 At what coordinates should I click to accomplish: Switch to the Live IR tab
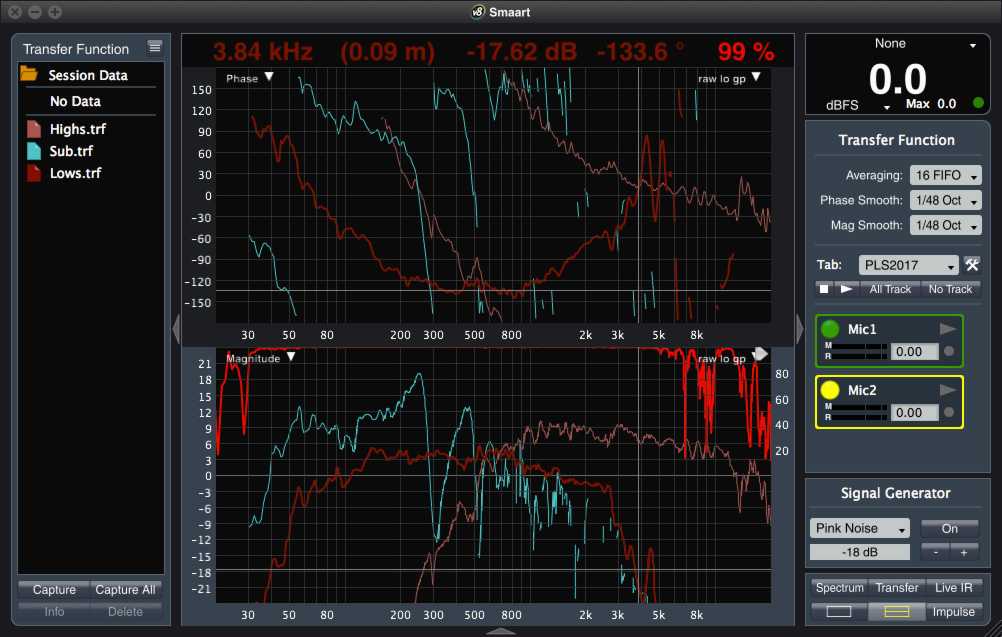click(953, 587)
